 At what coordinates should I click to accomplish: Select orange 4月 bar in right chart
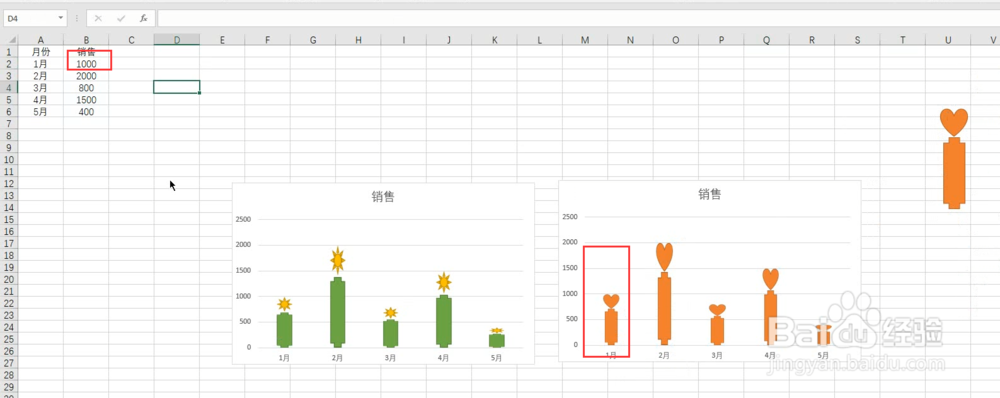point(770,317)
